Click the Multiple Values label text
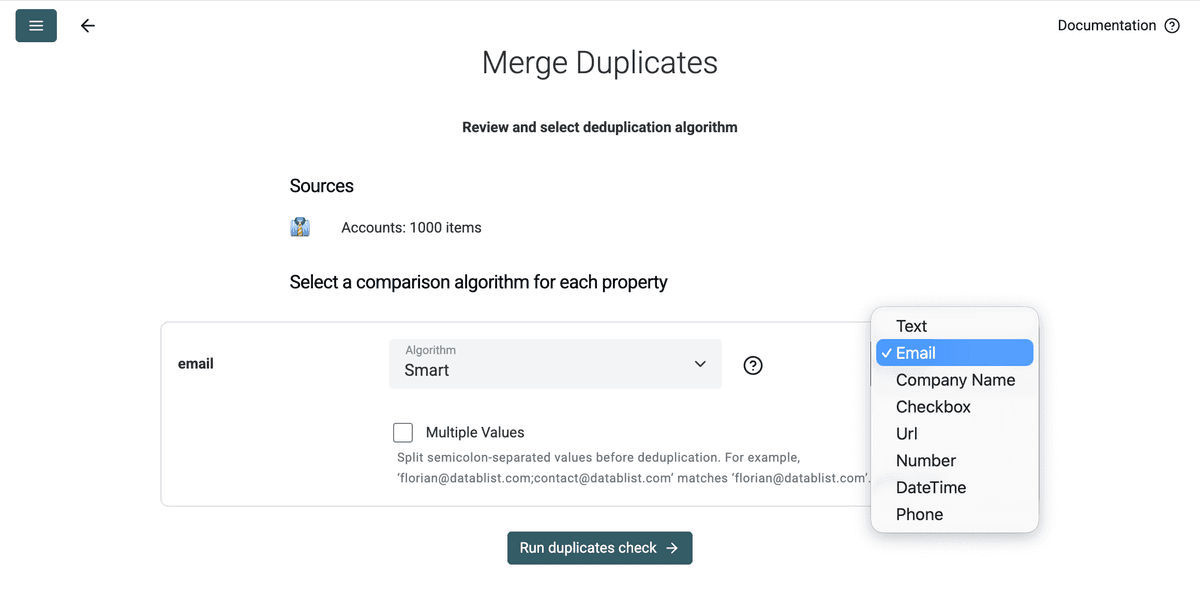Screen dimensions: 1200x613 (475, 433)
